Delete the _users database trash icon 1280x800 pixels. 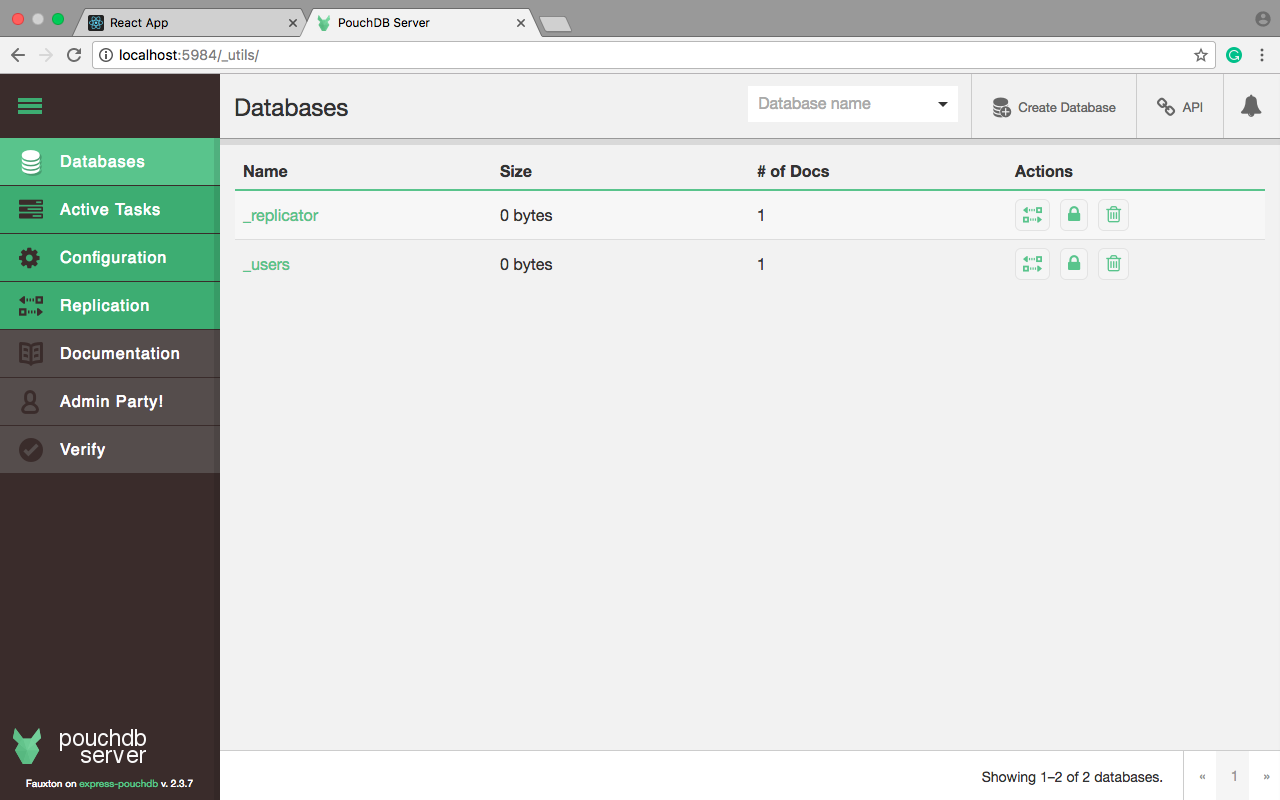(1114, 264)
